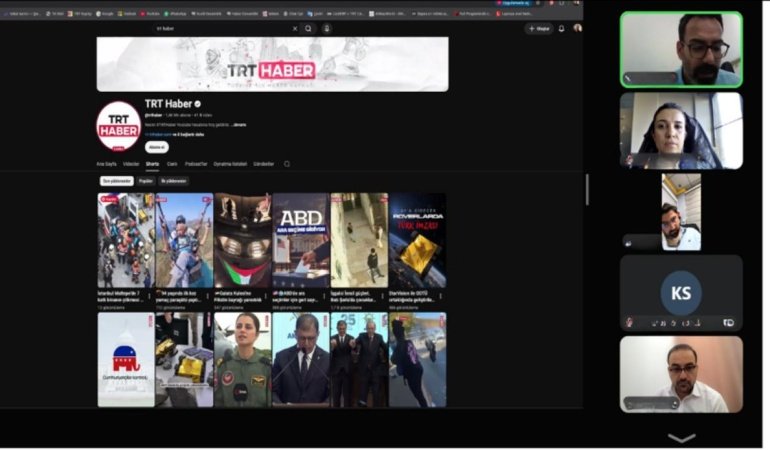Click the camera icon on KS tile
770x450 pixels.
(x=728, y=322)
